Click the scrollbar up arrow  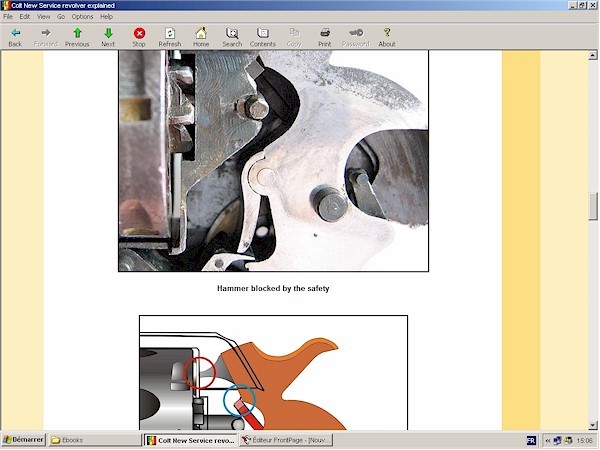593,55
